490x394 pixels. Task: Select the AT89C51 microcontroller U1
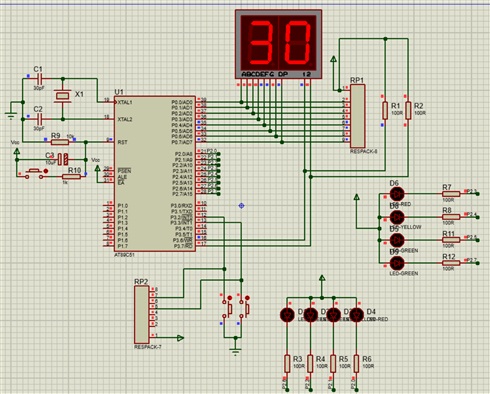[x=155, y=174]
